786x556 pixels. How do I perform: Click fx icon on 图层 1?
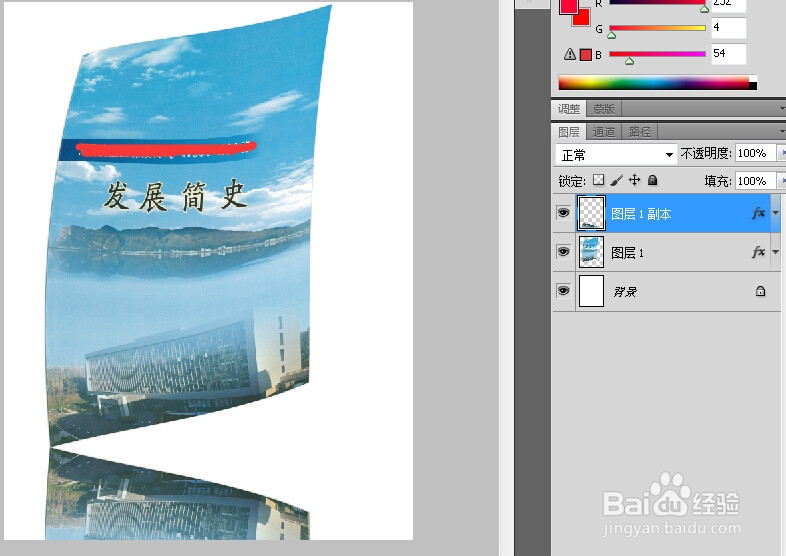pyautogui.click(x=758, y=252)
